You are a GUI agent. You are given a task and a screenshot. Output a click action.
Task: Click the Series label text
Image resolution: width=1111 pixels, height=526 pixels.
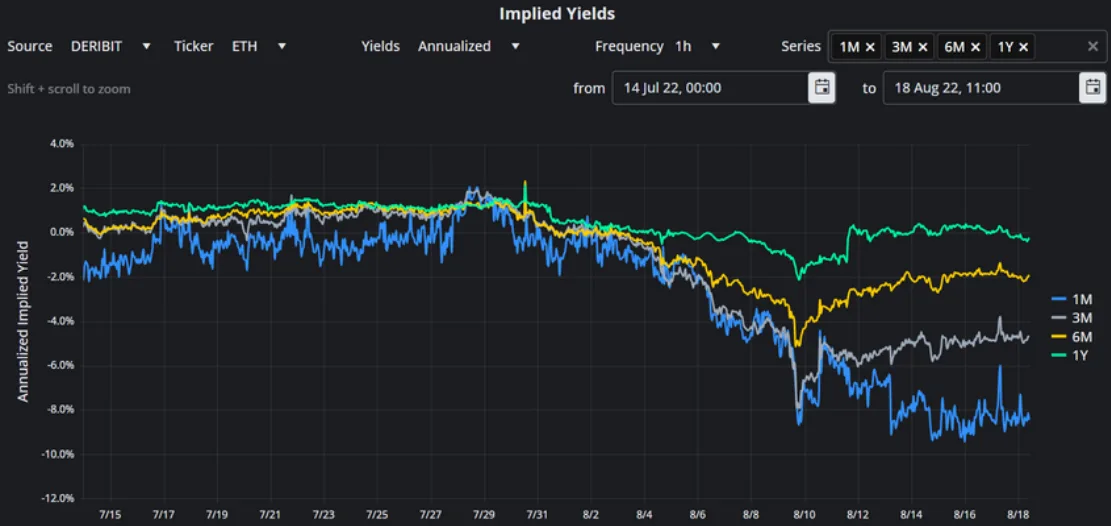coord(801,46)
